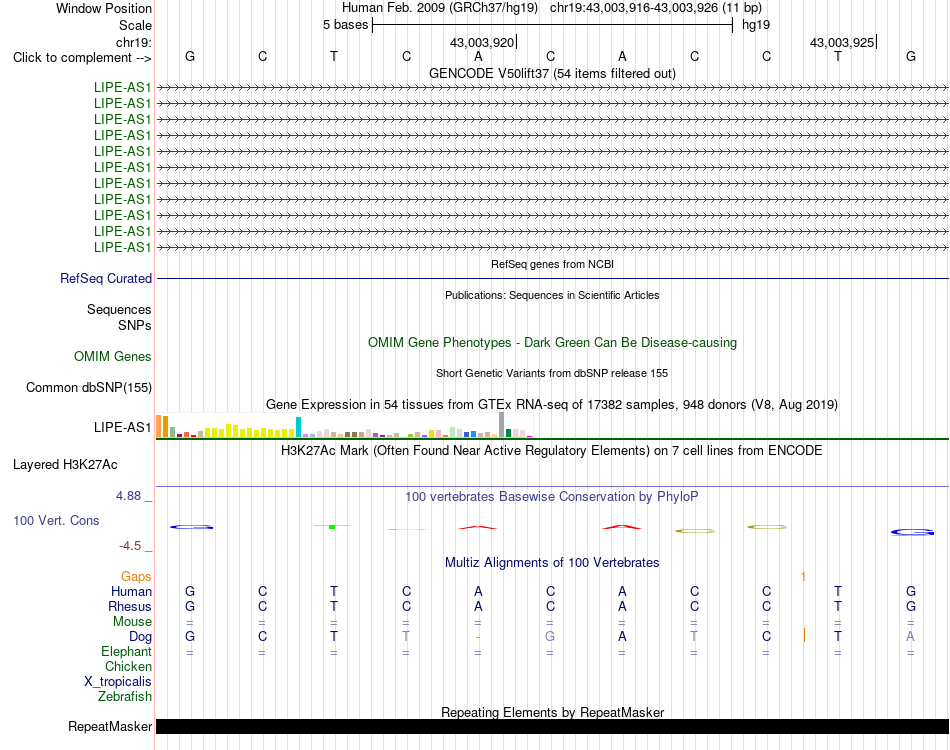
Task: Open the GTEx Gene Expression track title
Action: pyautogui.click(x=552, y=405)
